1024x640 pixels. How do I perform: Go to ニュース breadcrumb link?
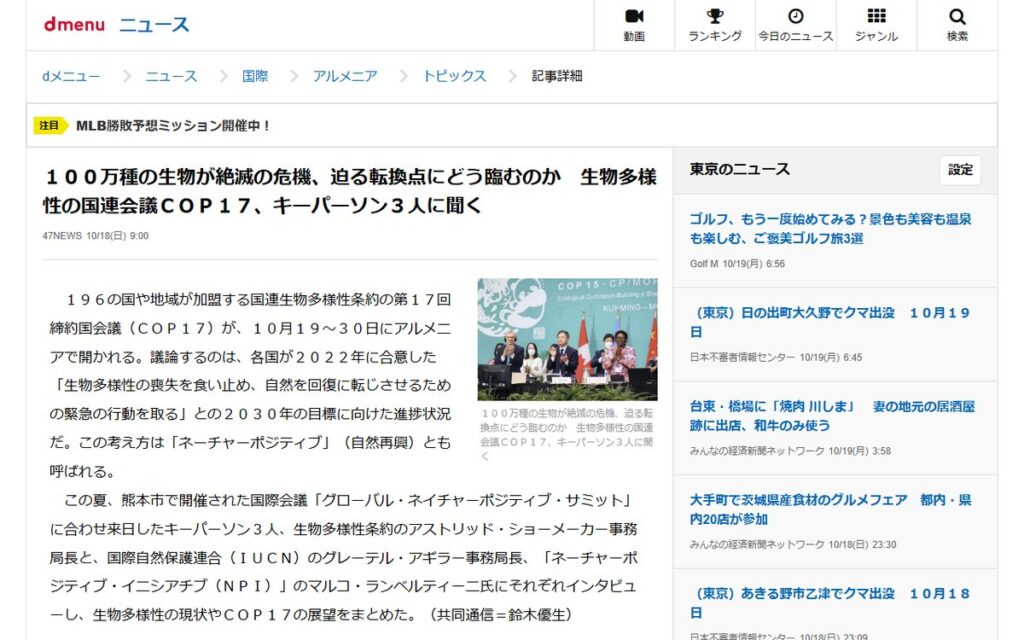171,76
